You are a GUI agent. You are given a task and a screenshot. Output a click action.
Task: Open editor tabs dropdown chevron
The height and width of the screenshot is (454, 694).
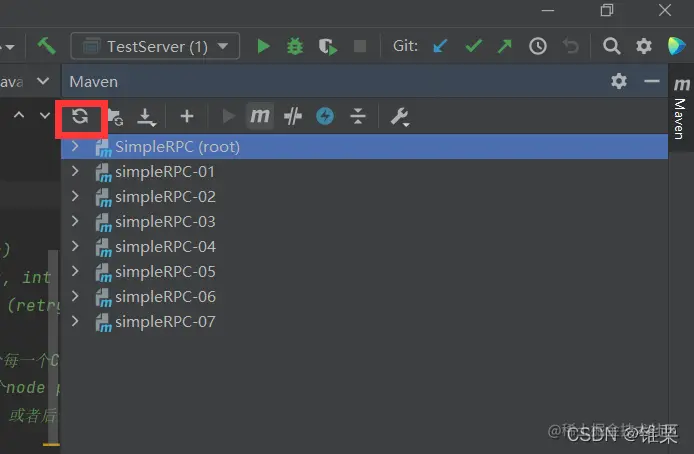(43, 81)
